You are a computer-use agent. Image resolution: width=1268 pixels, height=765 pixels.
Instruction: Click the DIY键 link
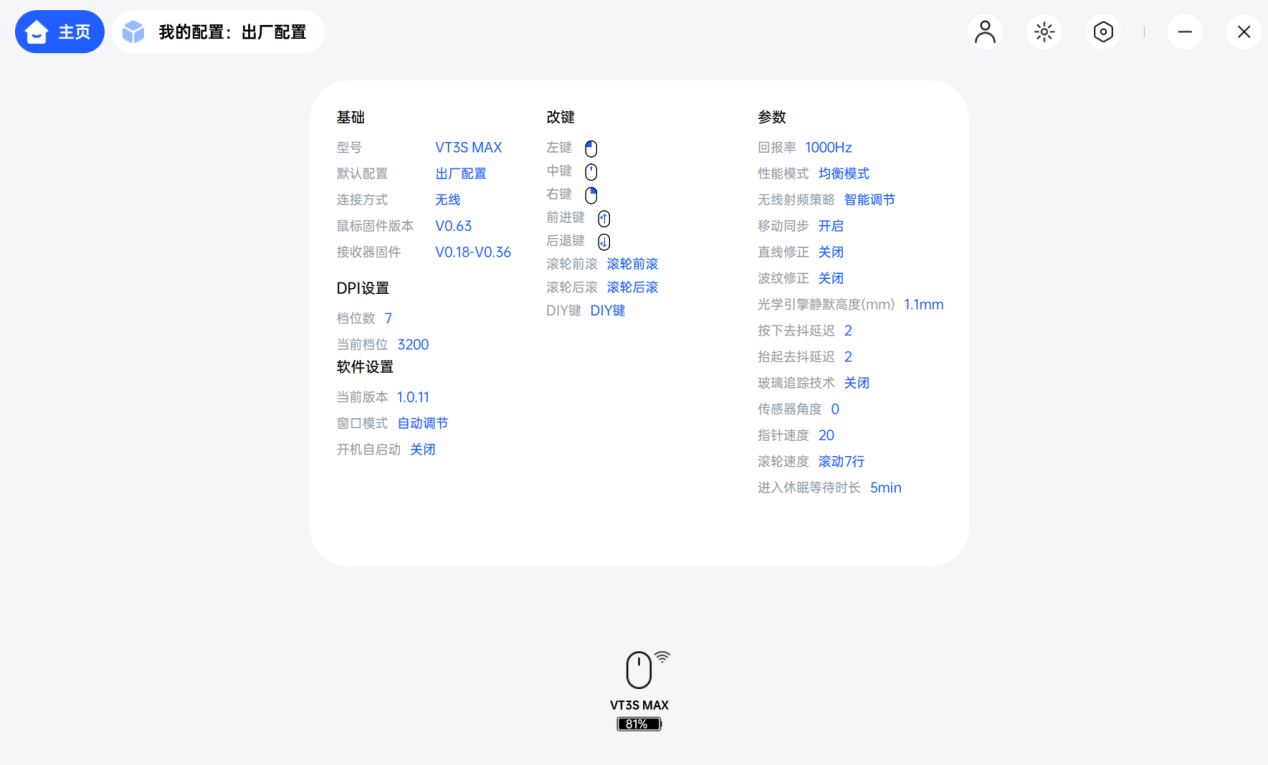pos(608,310)
